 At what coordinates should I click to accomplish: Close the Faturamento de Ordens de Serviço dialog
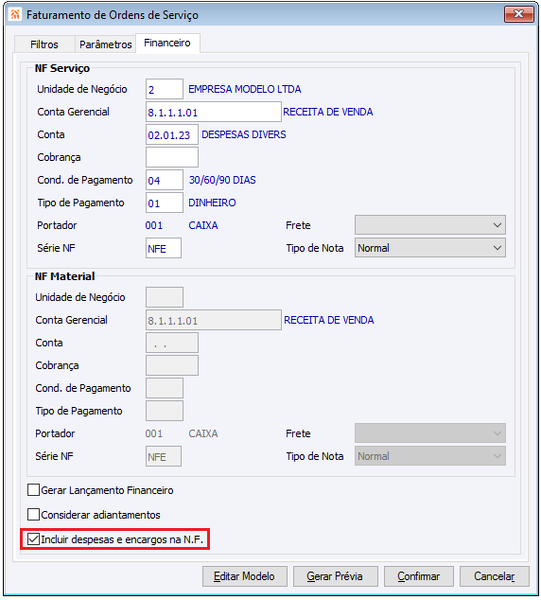point(518,14)
